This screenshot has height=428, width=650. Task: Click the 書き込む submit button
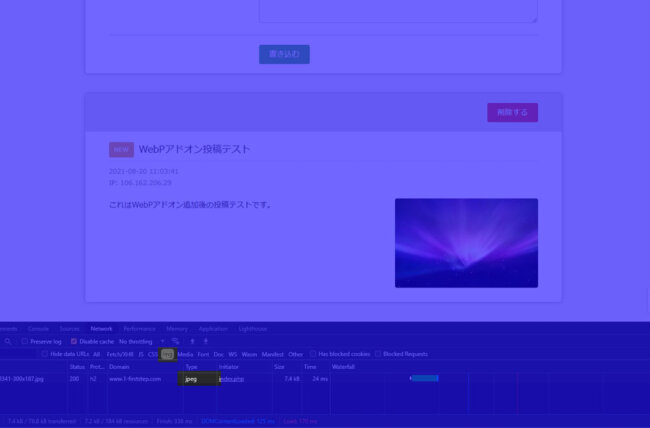284,53
